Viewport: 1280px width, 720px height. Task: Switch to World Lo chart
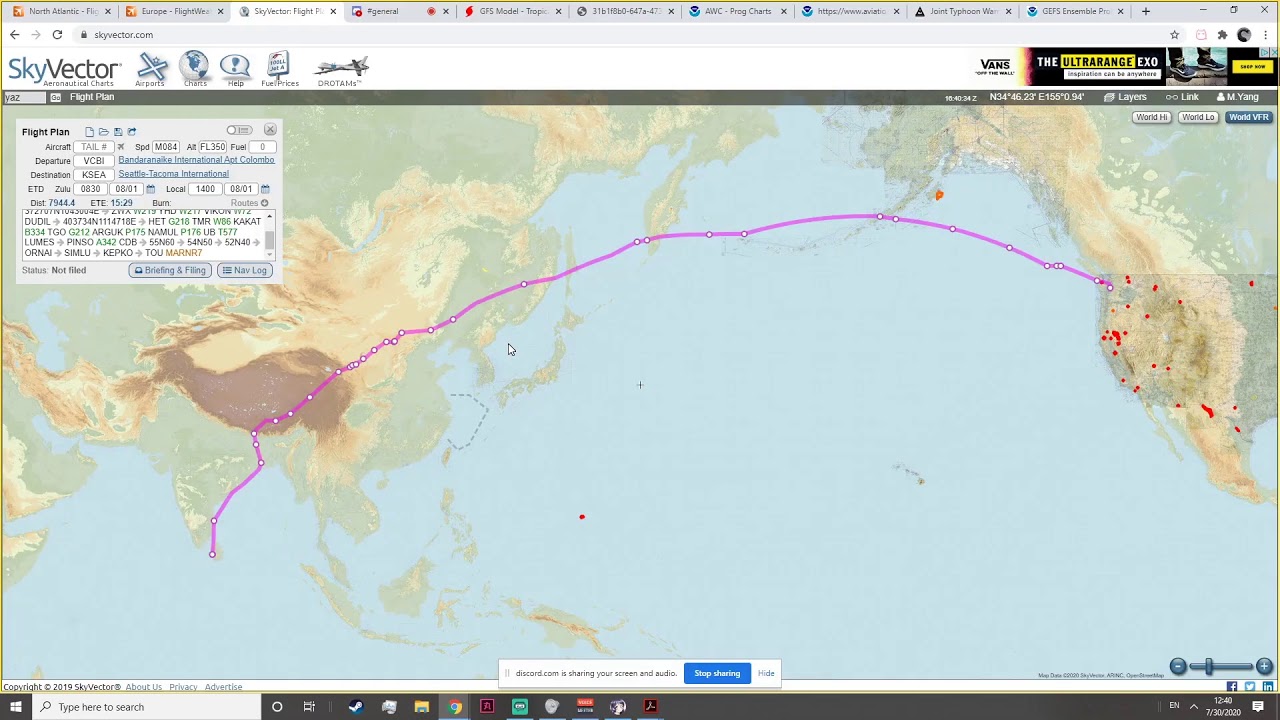coord(1198,117)
